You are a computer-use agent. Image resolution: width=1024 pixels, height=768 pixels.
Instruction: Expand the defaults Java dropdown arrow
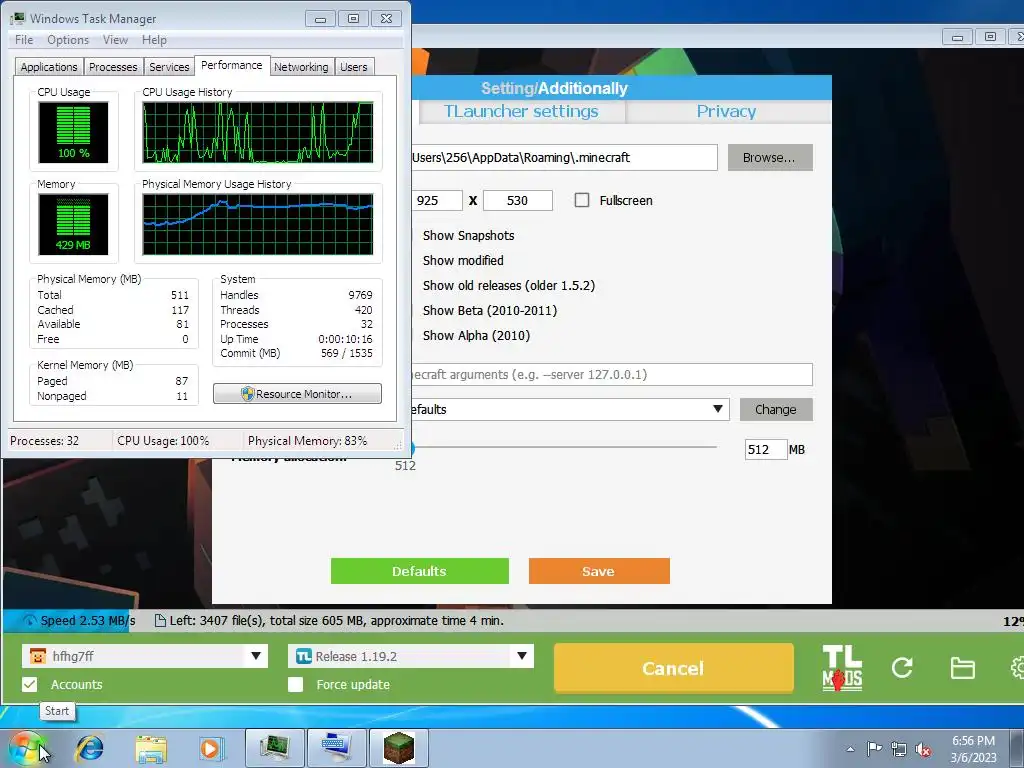[x=718, y=409]
